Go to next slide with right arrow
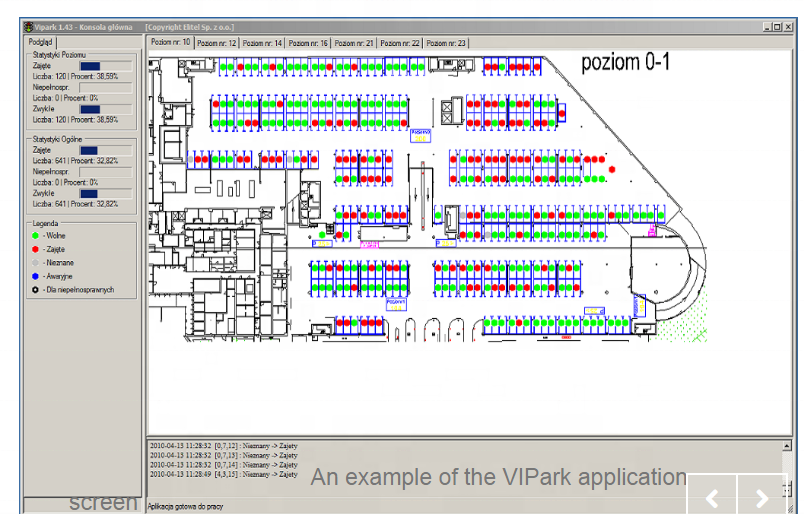Screen dimensions: 804x514 pos(762,498)
